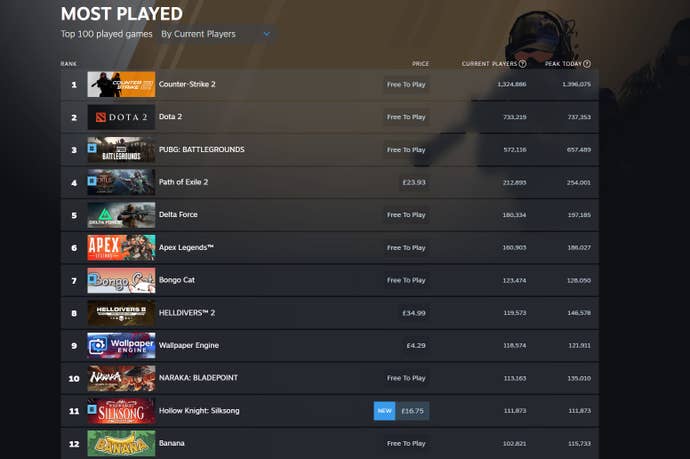Click the Current Players help icon
Viewport: 690px width, 459px height.
[x=522, y=64]
